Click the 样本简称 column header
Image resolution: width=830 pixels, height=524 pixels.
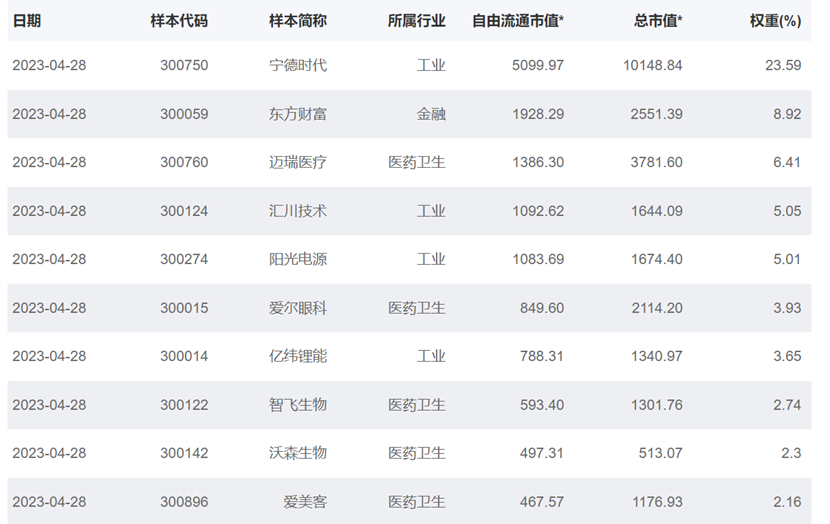[x=297, y=21]
